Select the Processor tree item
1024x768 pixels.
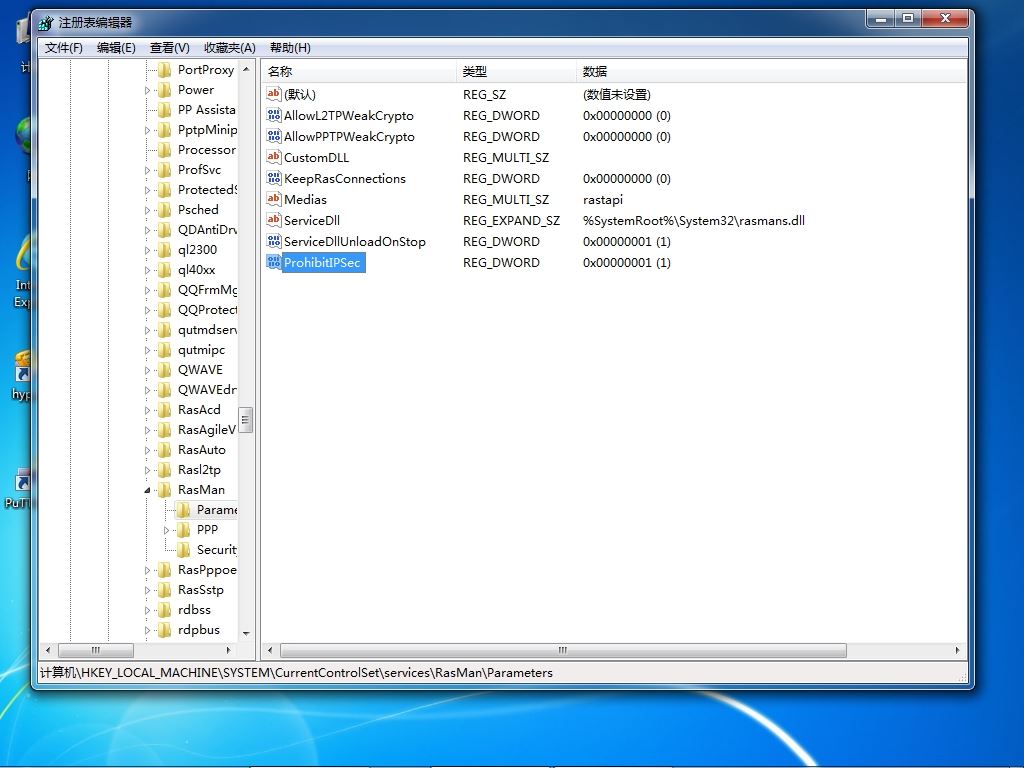click(x=206, y=150)
